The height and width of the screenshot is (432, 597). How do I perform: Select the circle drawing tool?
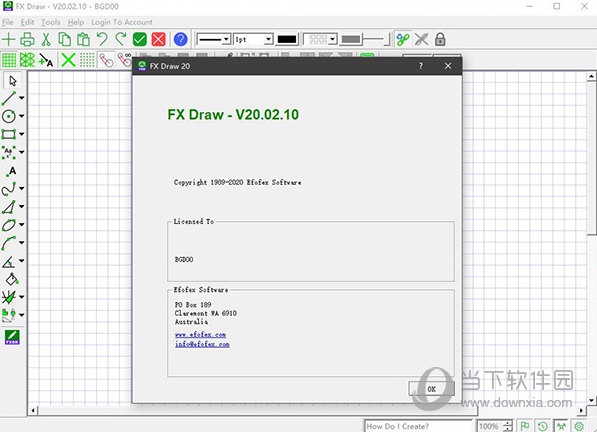point(9,116)
